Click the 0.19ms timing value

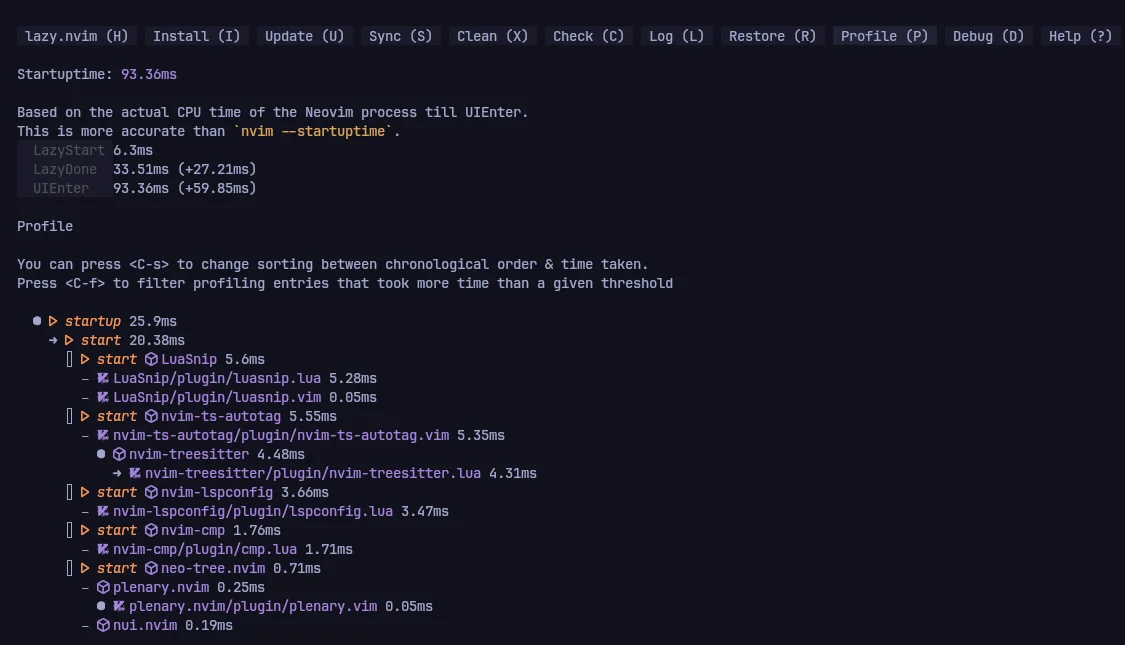[x=209, y=625]
